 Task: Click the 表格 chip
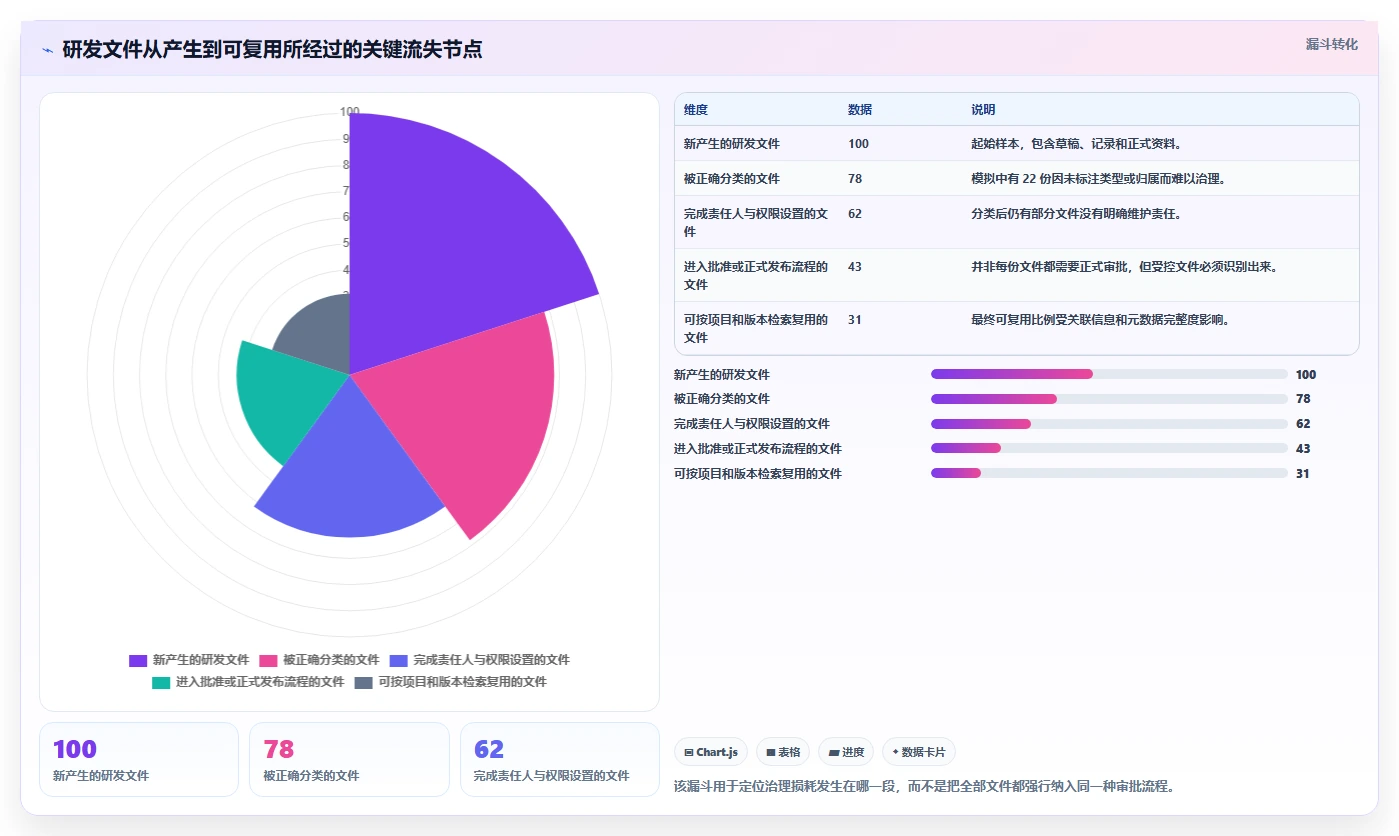[x=783, y=752]
